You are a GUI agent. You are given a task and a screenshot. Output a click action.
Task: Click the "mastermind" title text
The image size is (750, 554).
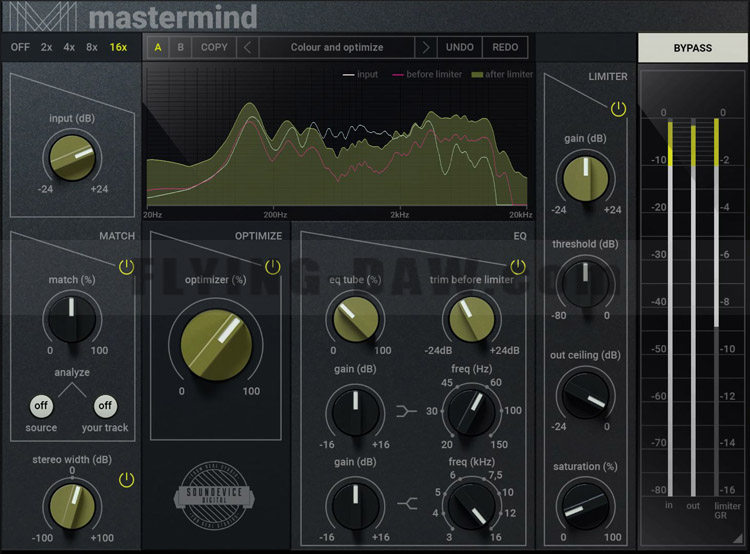click(173, 17)
